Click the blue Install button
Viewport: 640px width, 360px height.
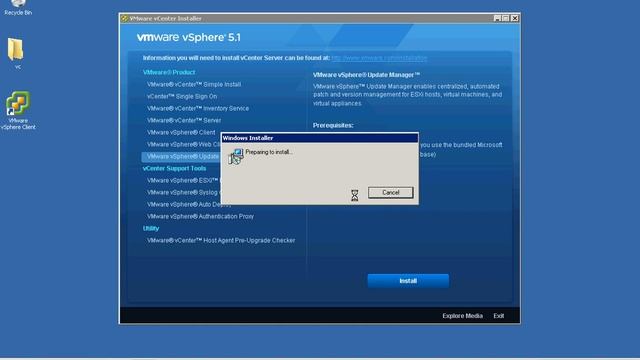(x=408, y=281)
